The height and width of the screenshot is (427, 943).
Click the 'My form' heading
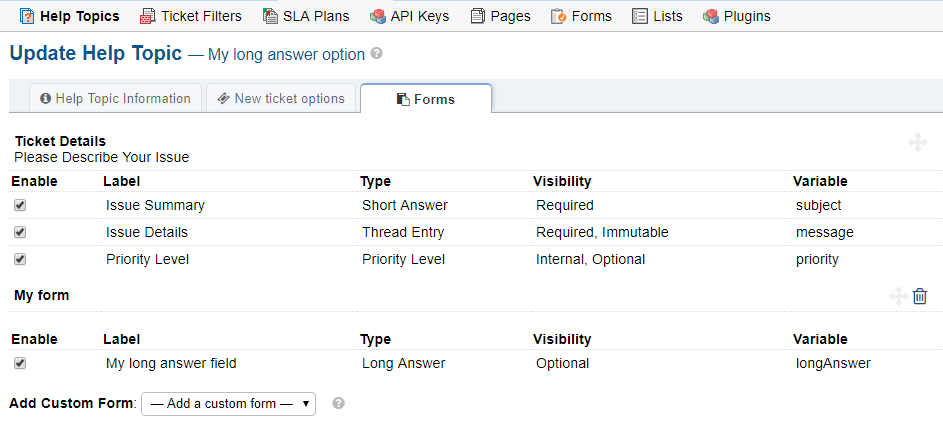[x=41, y=295]
